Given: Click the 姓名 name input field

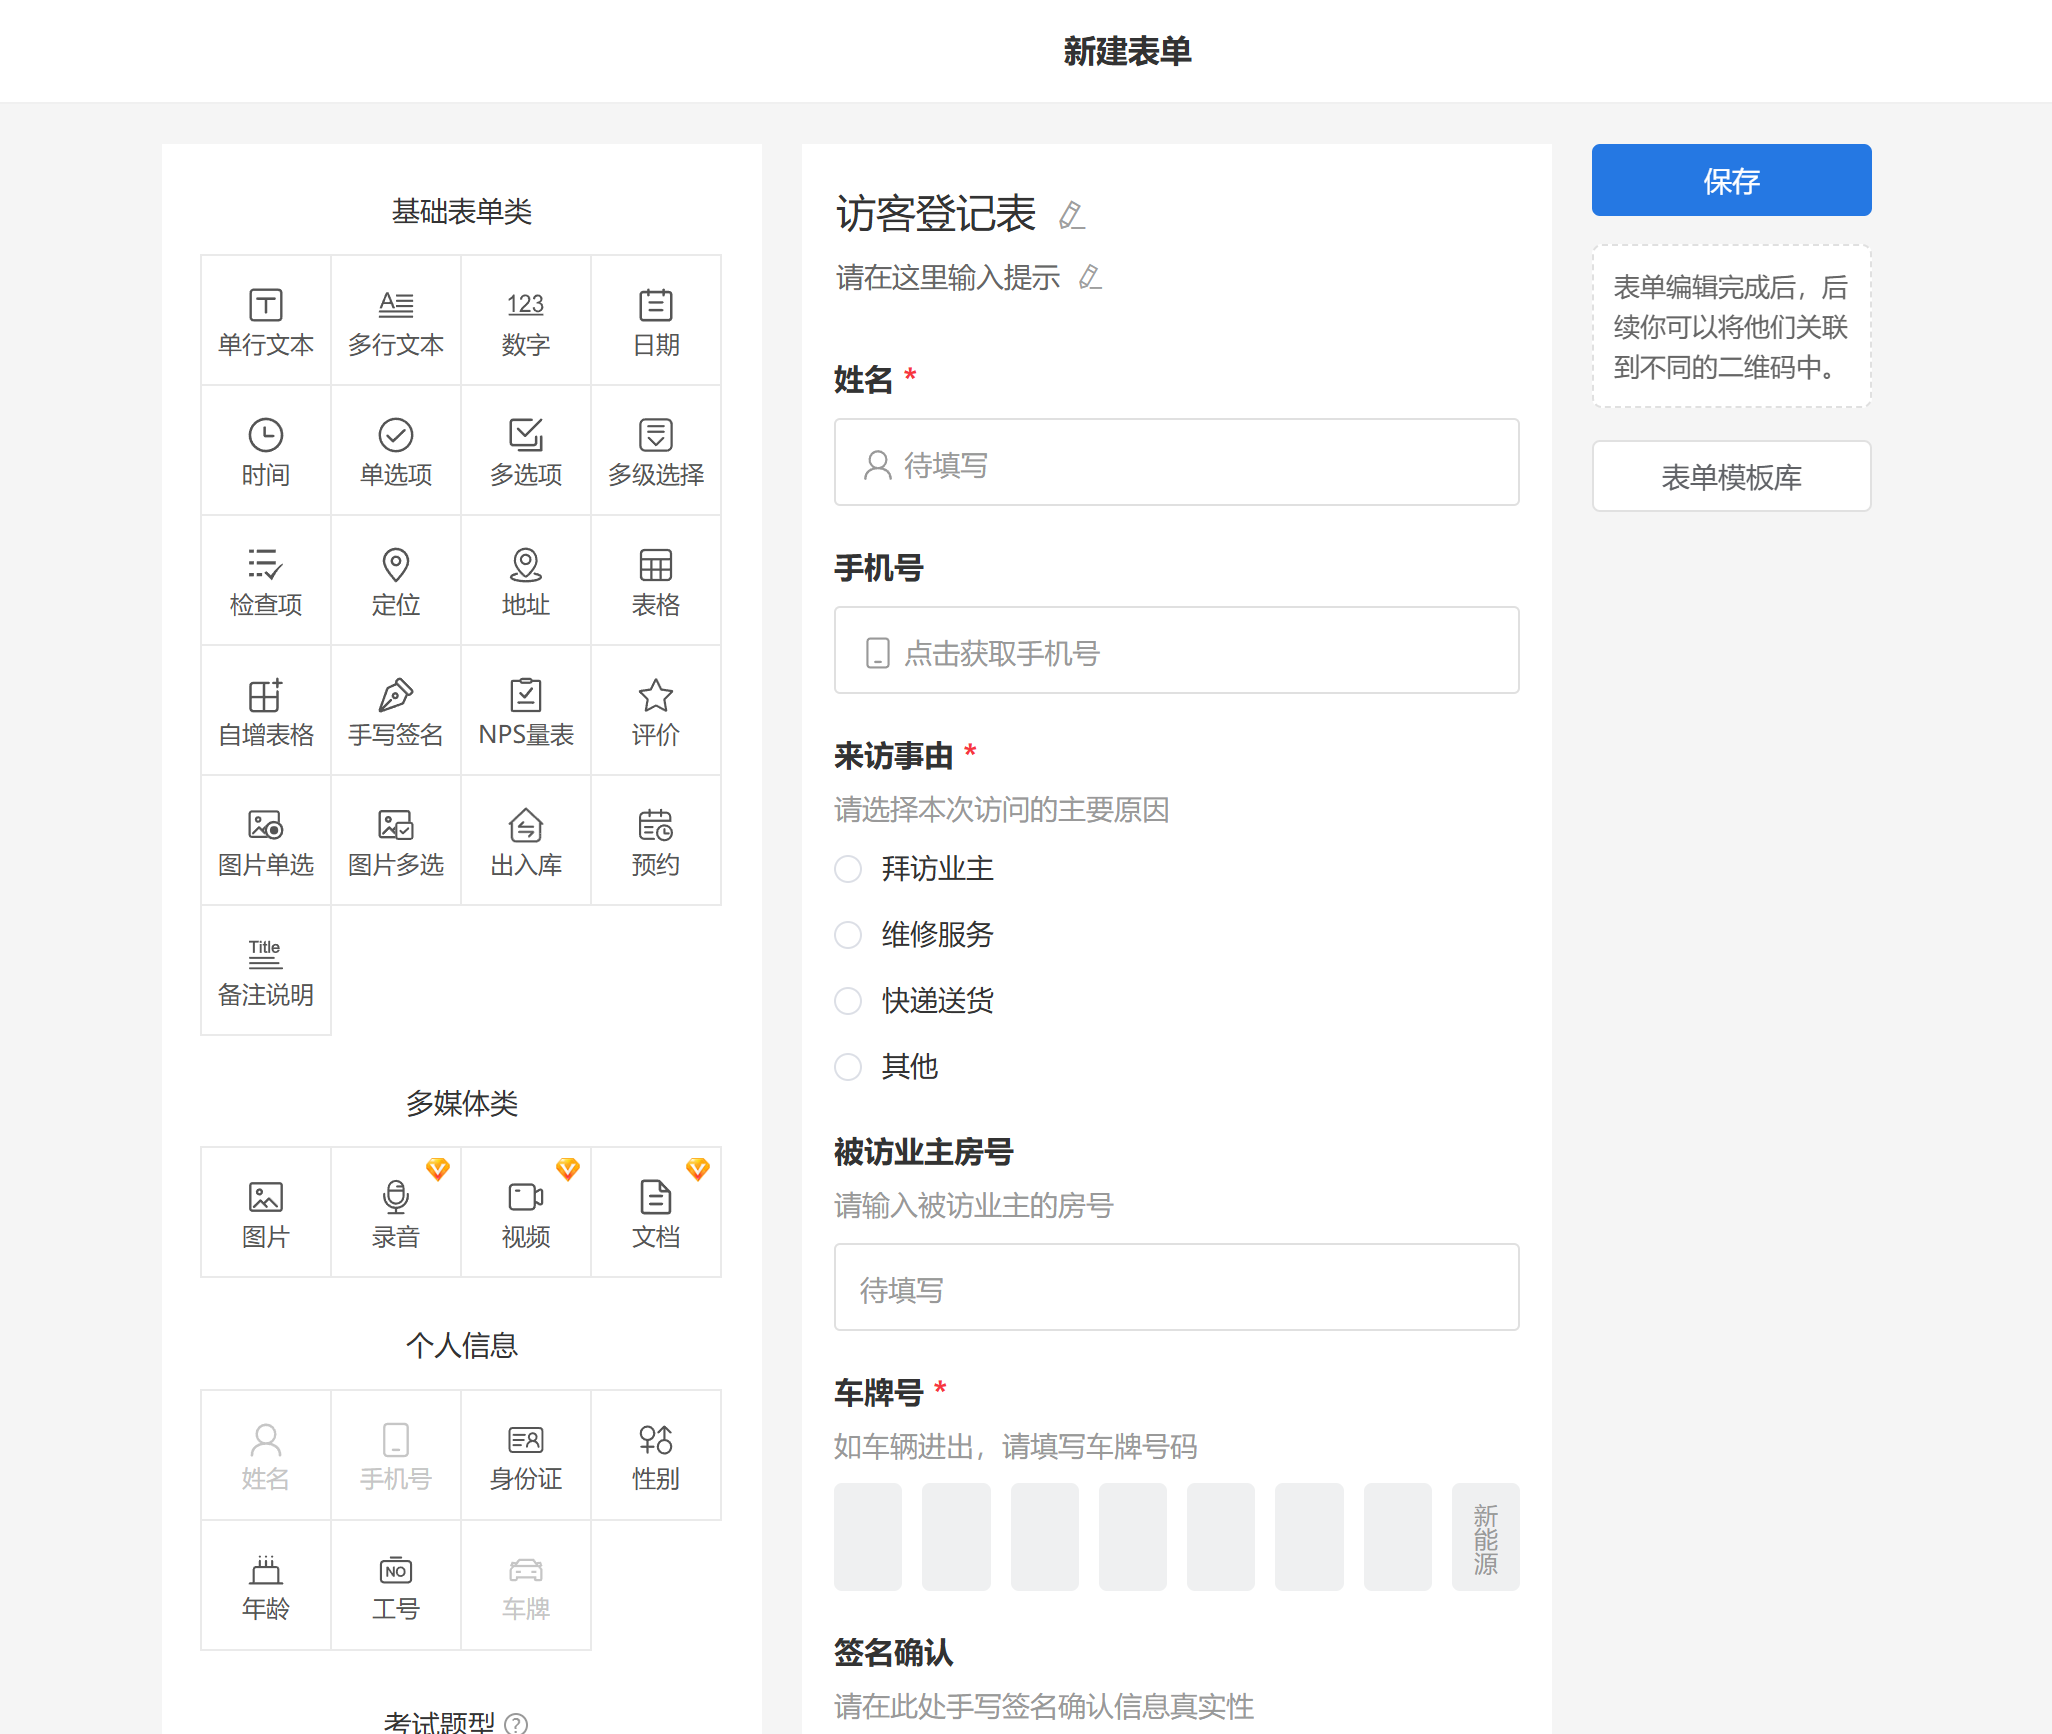Looking at the screenshot, I should 1176,463.
